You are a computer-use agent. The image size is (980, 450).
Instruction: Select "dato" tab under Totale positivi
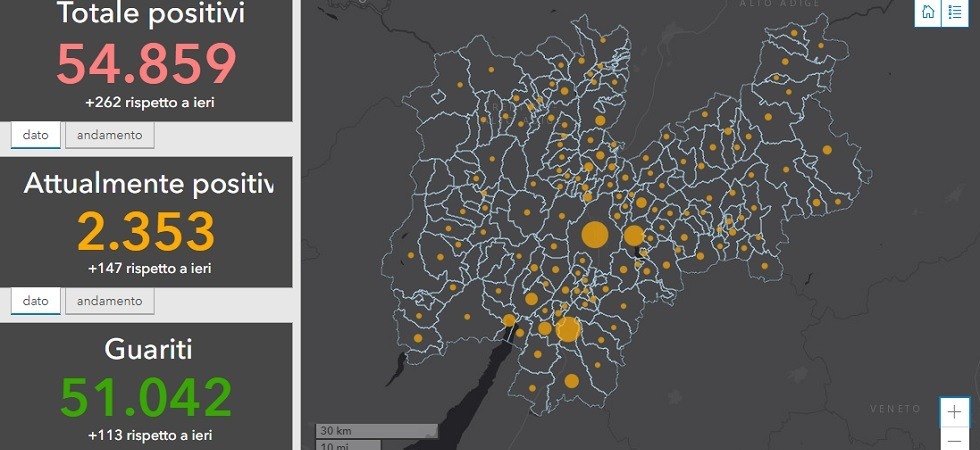(36, 135)
